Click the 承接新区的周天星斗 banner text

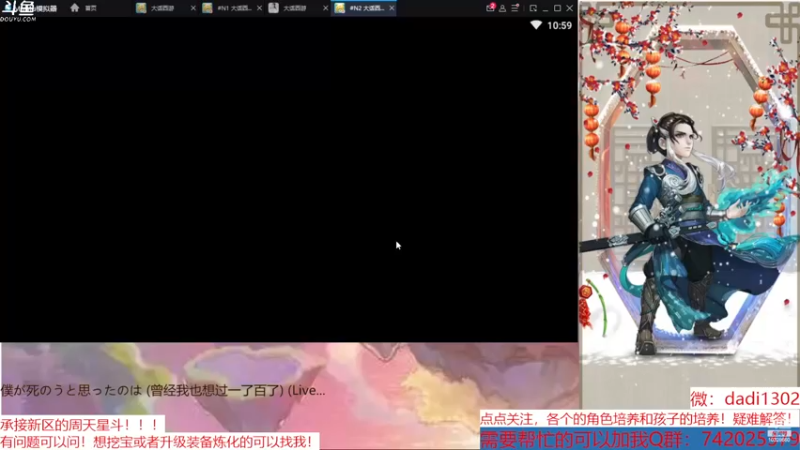pyautogui.click(x=80, y=424)
